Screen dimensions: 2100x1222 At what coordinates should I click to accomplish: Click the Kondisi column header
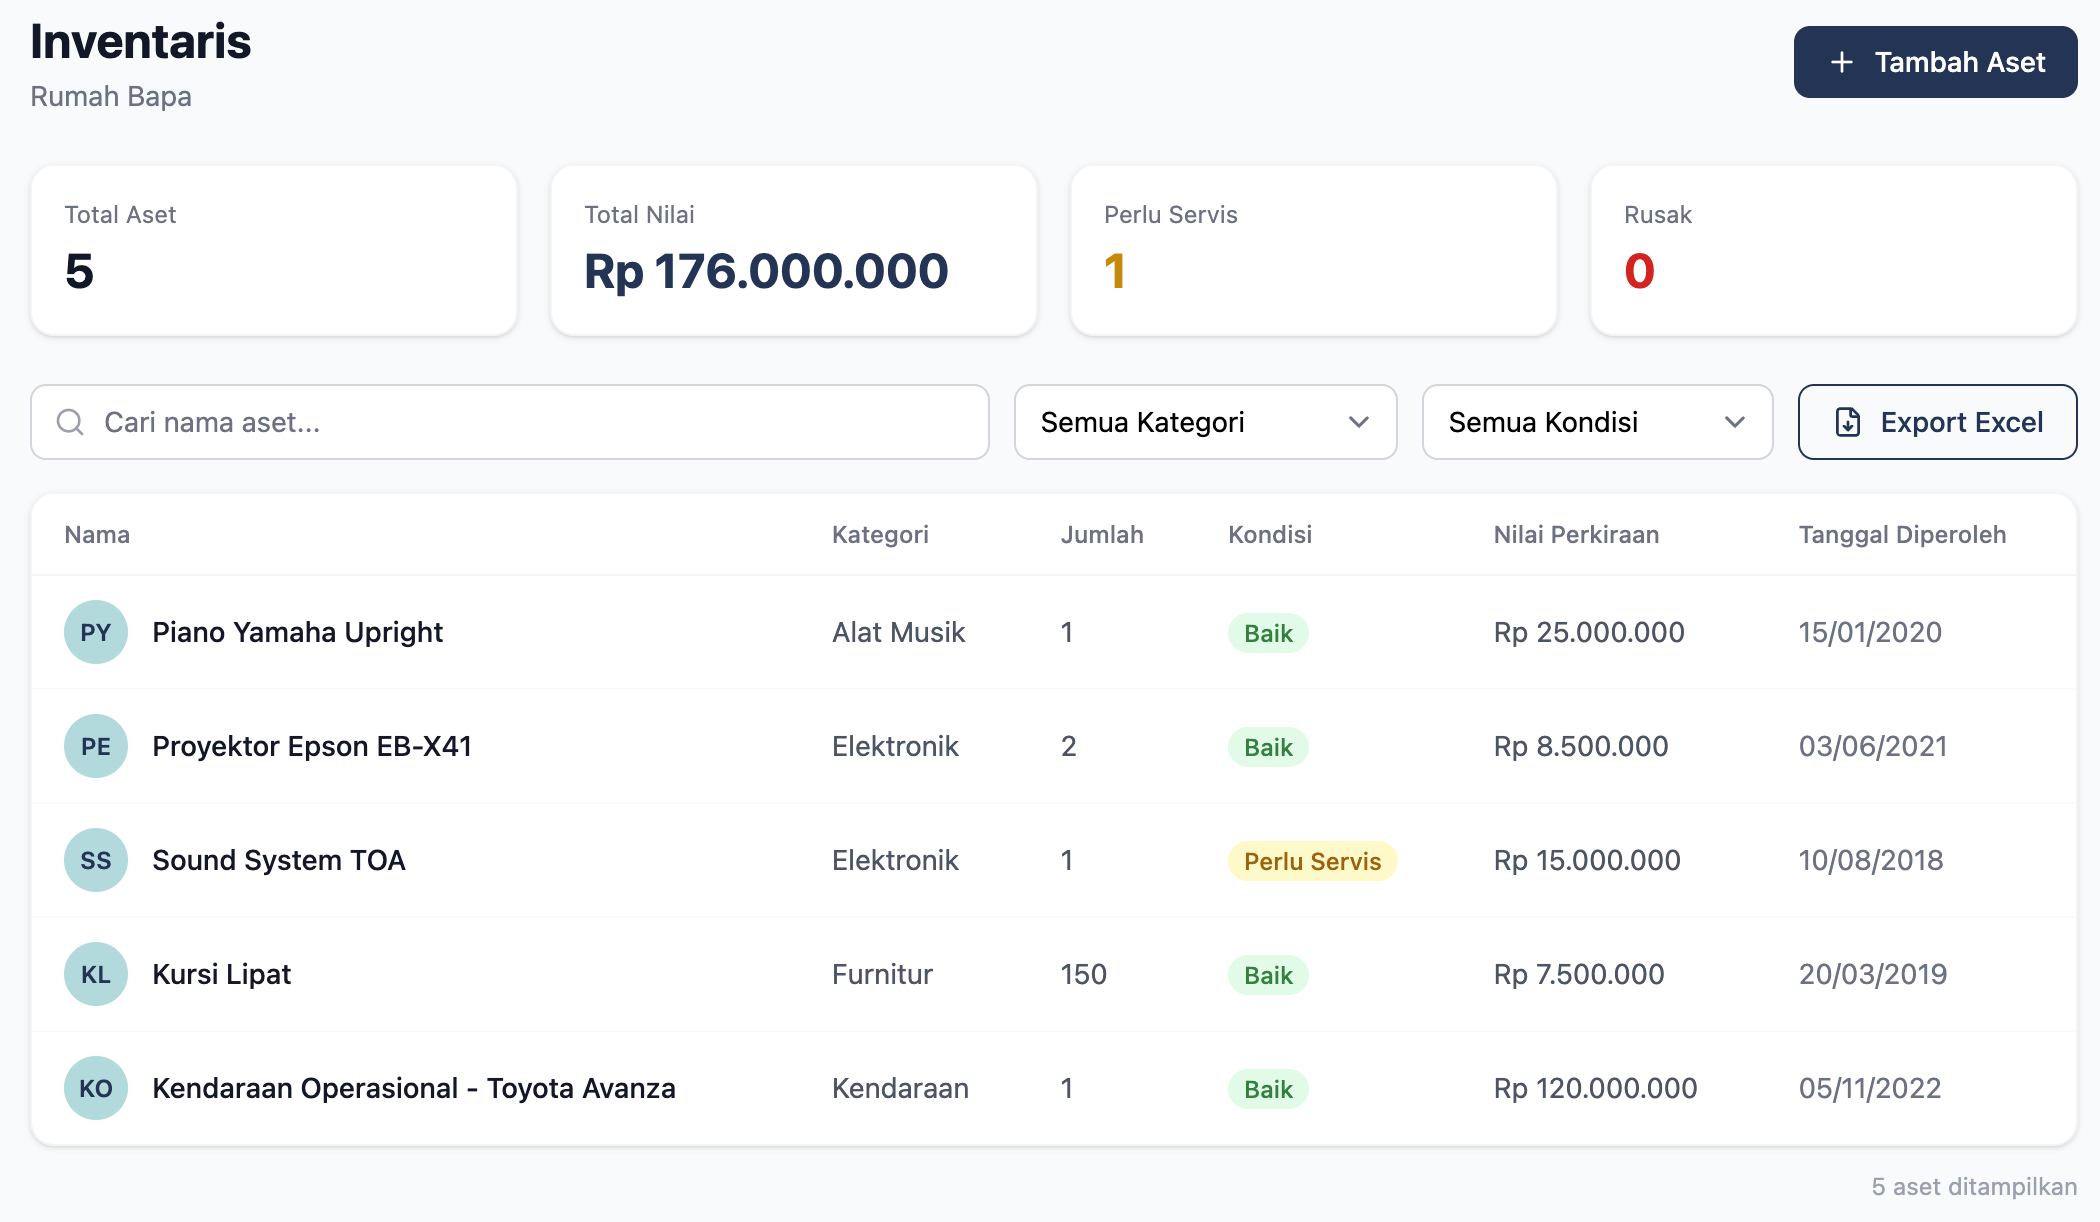[x=1270, y=535]
